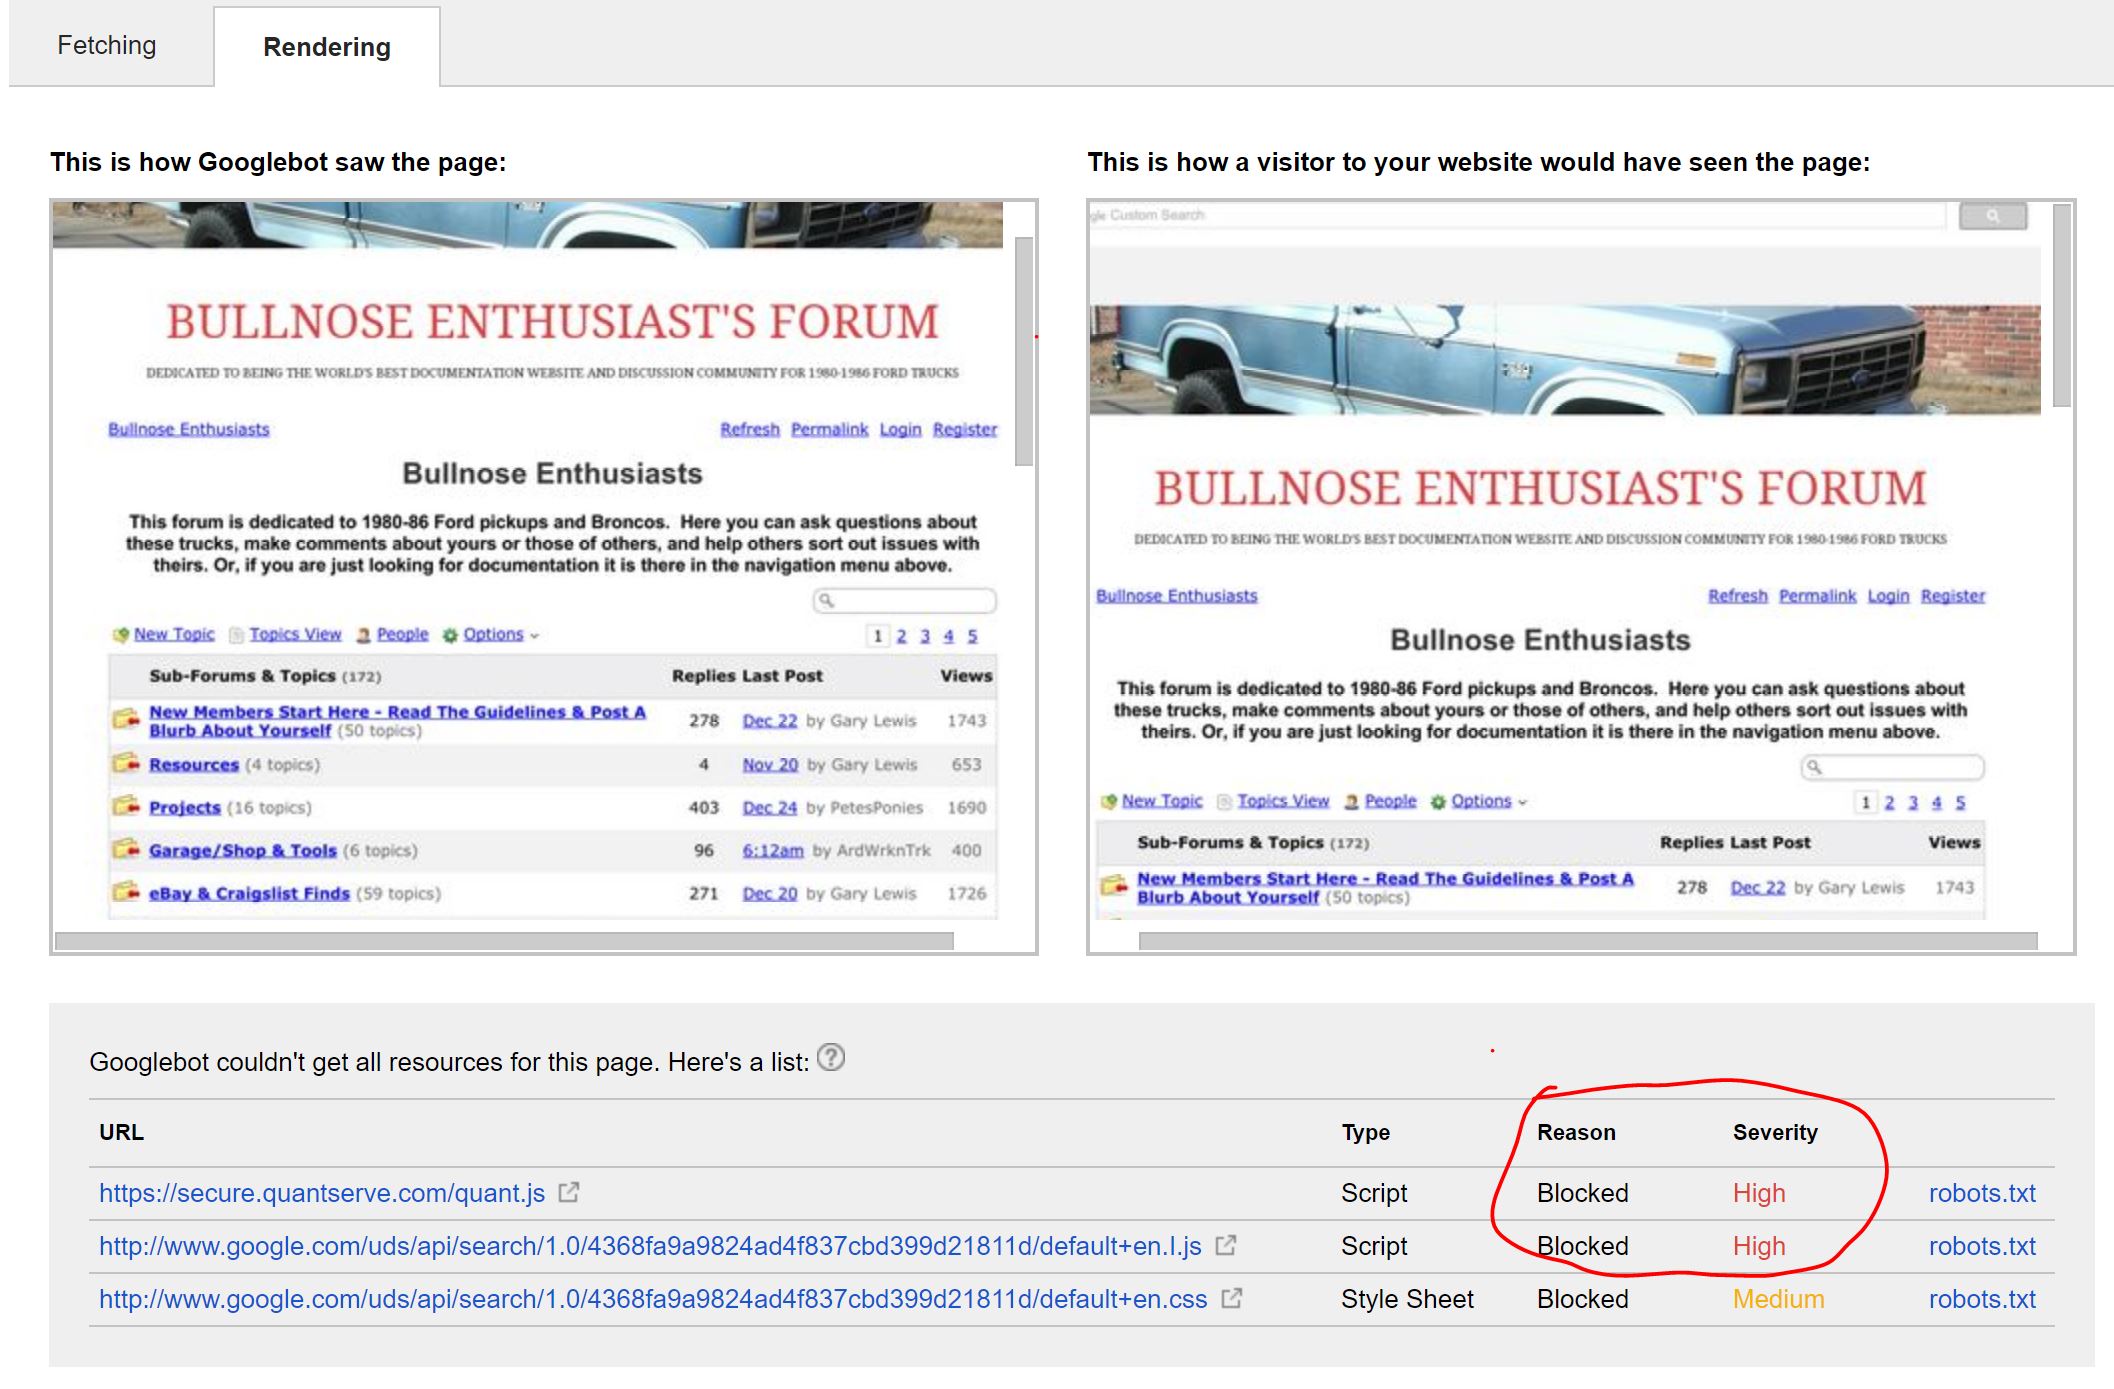Click eBay & Craigslist Finds folder icon
2114x1389 pixels.
pyautogui.click(x=126, y=892)
